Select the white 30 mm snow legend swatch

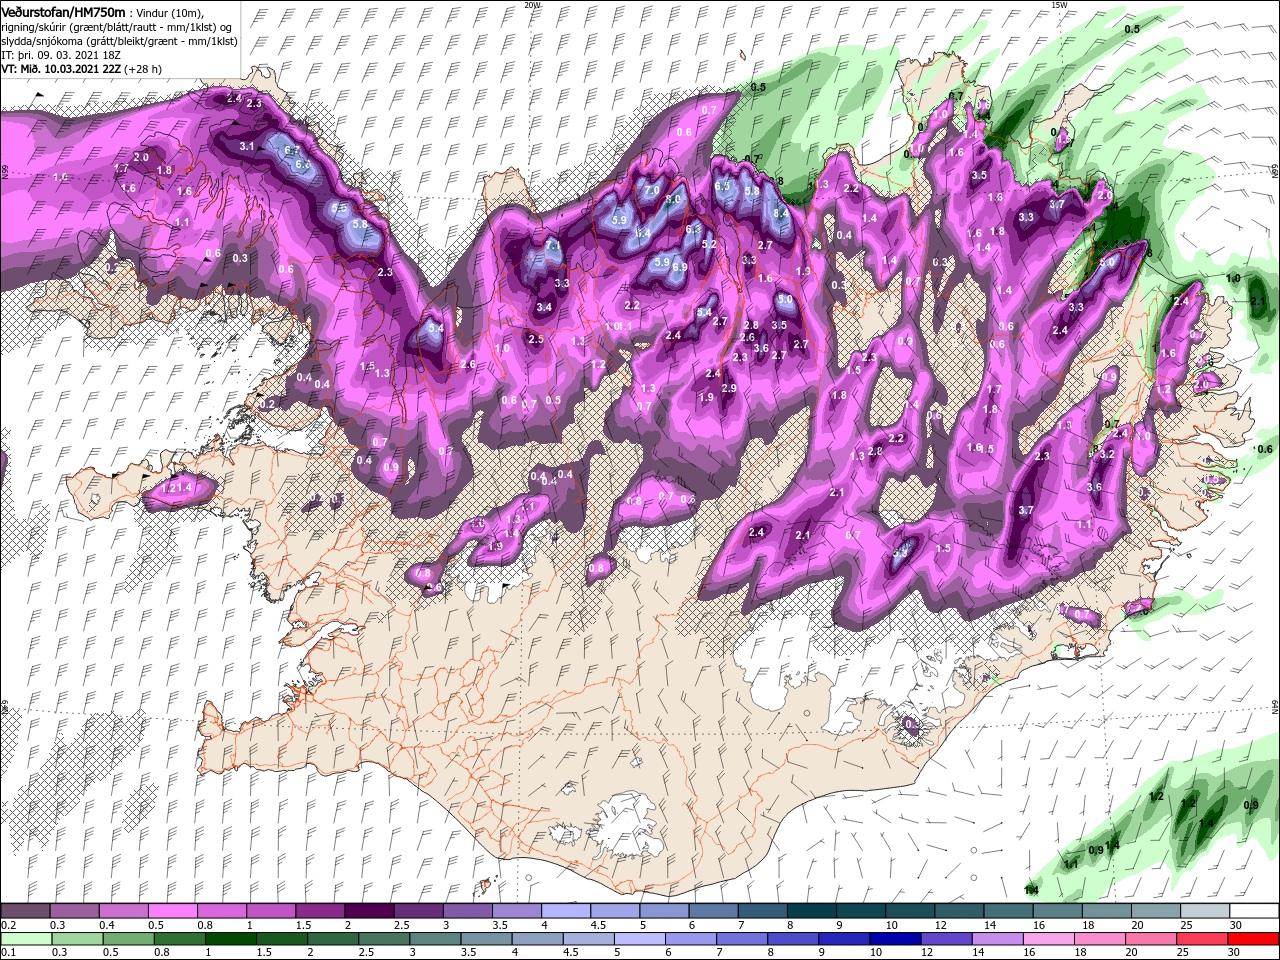tap(1254, 911)
